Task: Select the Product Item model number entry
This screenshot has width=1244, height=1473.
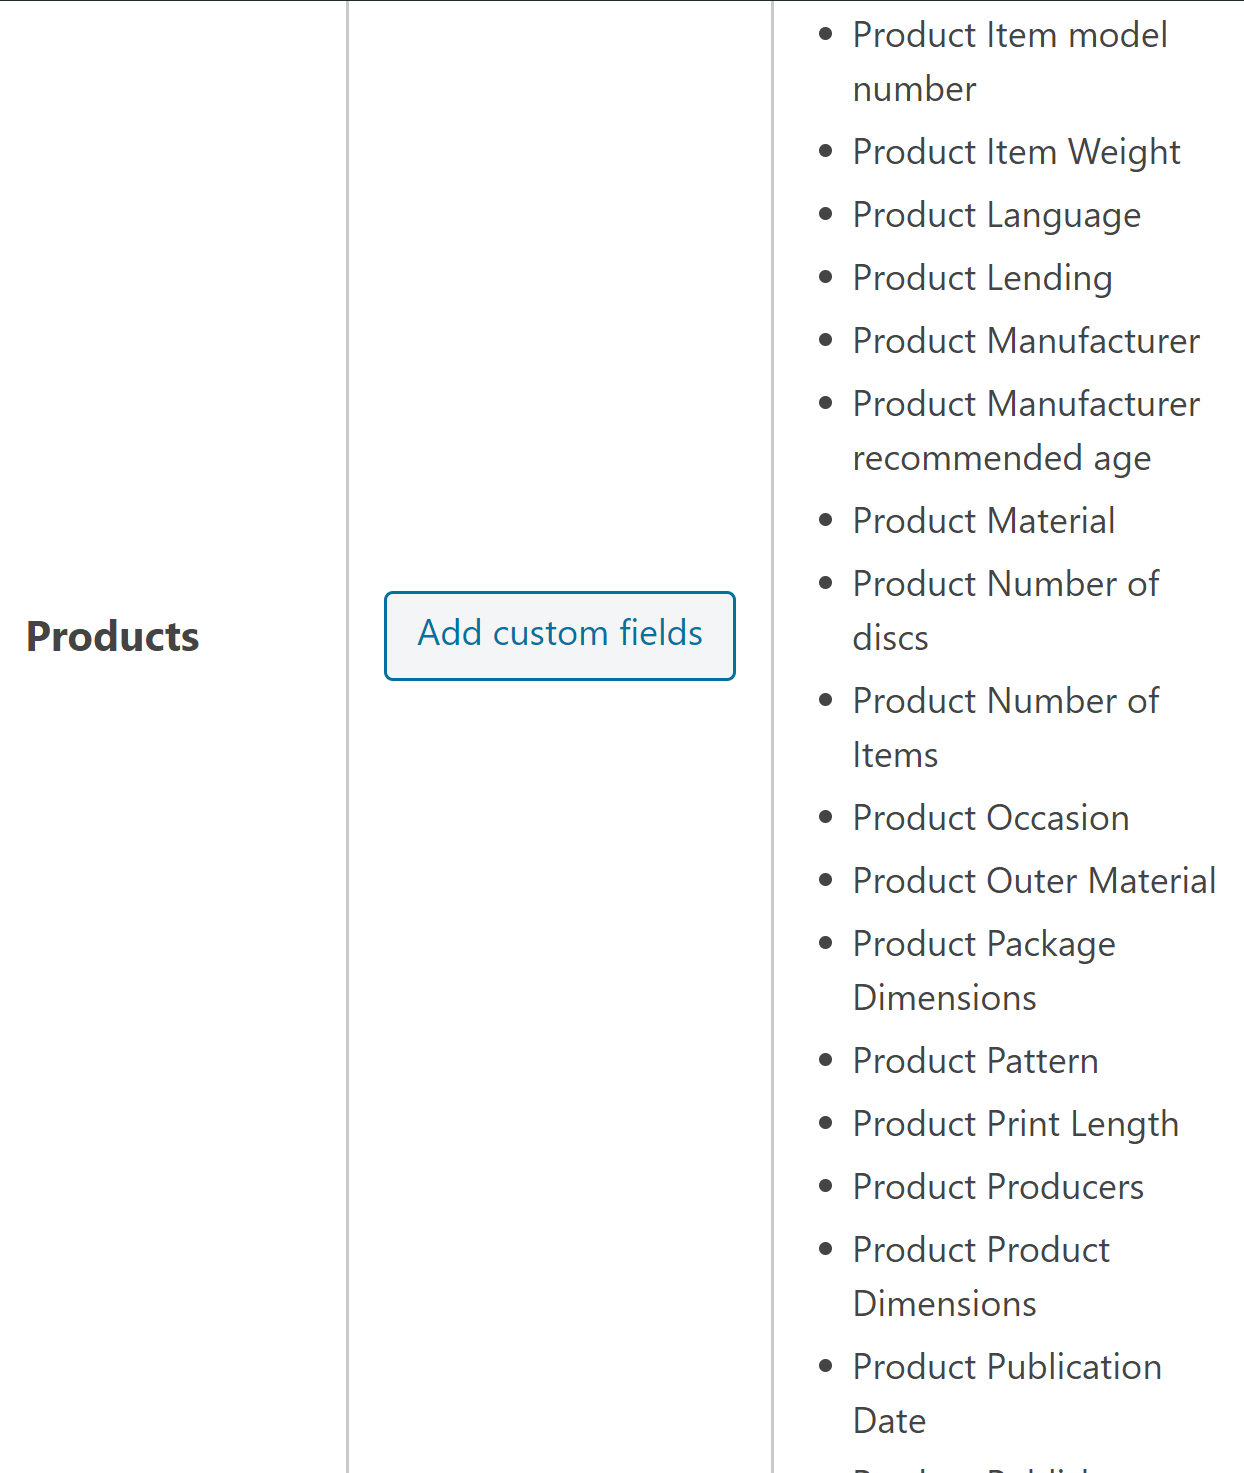Action: click(1009, 36)
